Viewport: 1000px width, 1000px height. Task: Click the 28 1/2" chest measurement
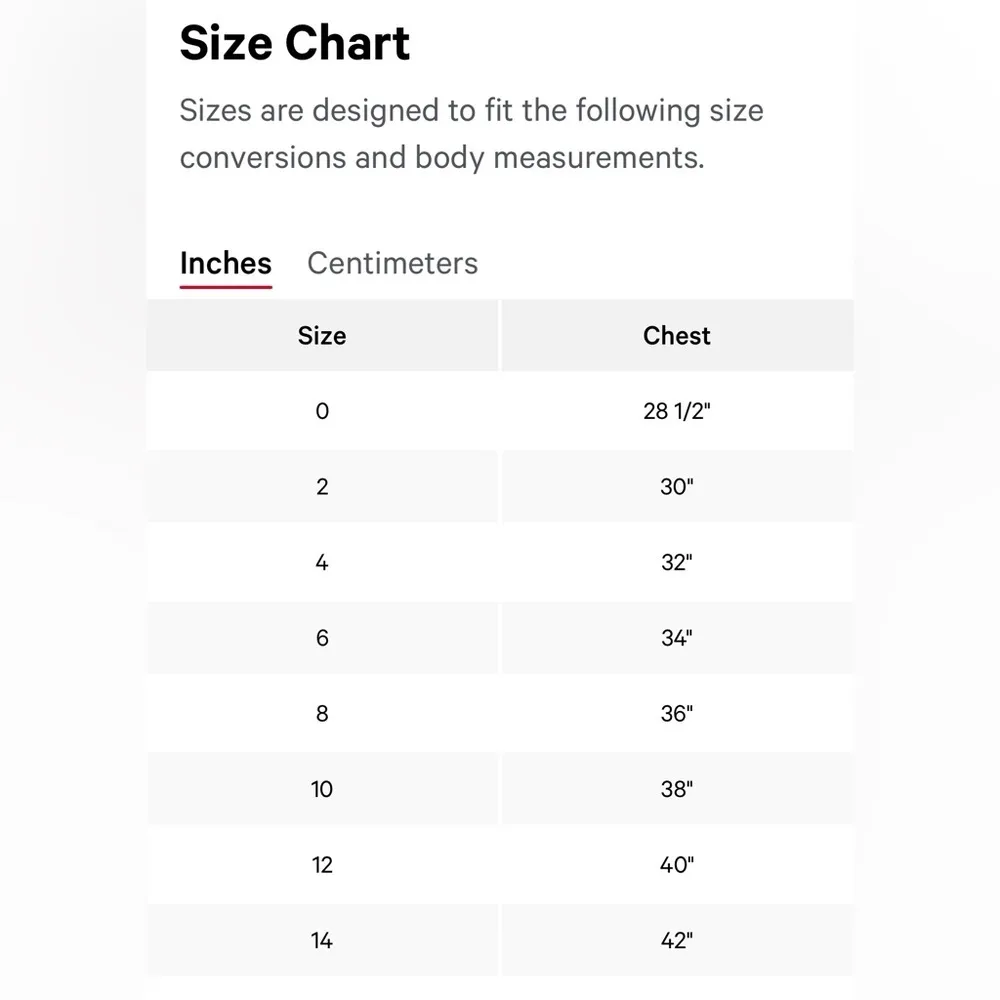click(x=677, y=411)
